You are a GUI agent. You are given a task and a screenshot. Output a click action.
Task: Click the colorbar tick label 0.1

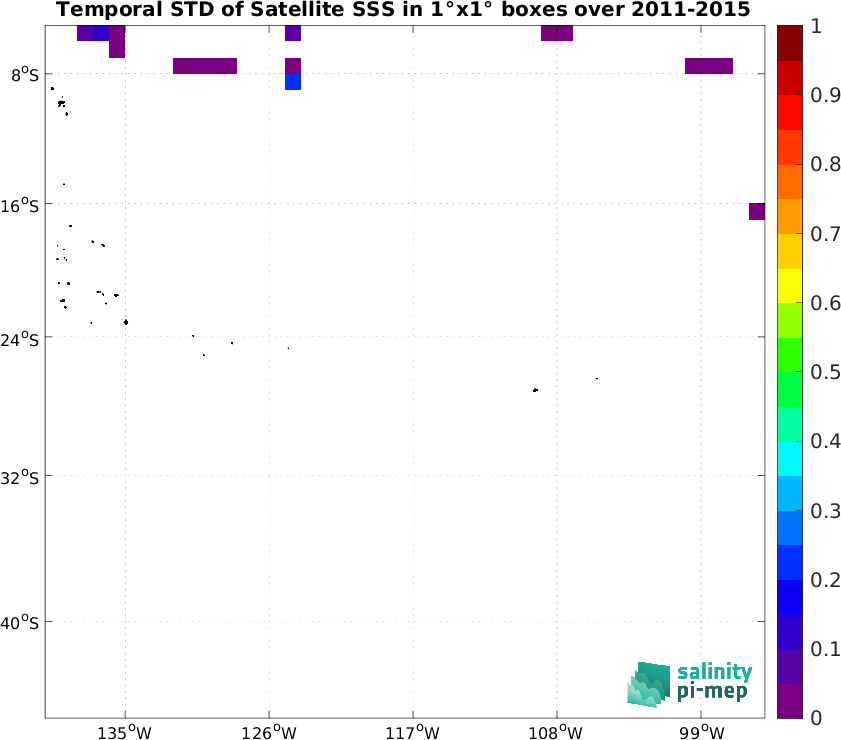click(x=825, y=649)
